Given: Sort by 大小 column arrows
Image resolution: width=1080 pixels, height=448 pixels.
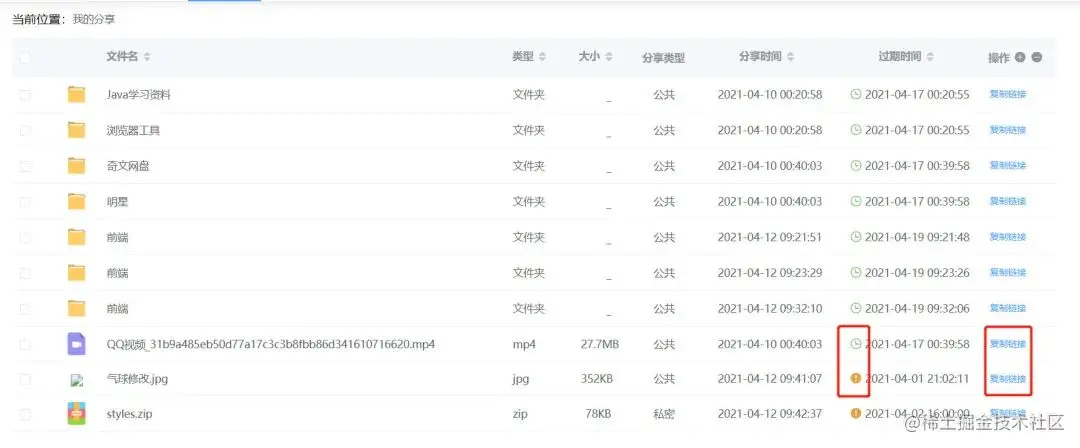Looking at the screenshot, I should pyautogui.click(x=608, y=57).
